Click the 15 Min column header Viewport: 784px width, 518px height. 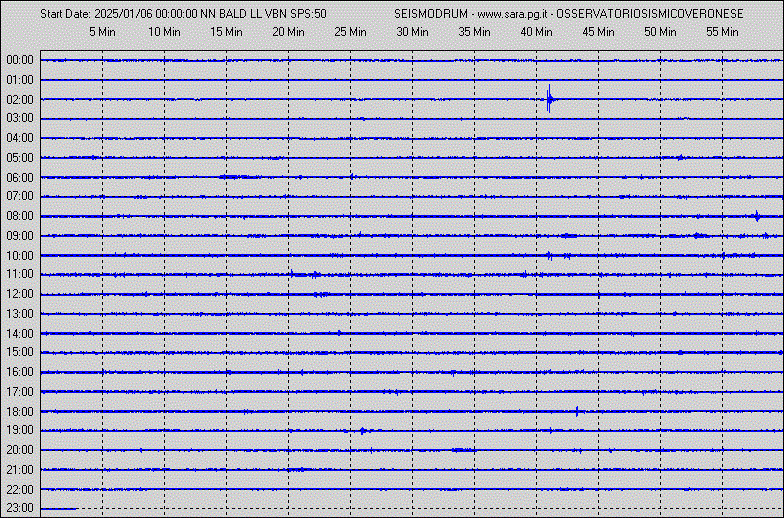pos(226,32)
